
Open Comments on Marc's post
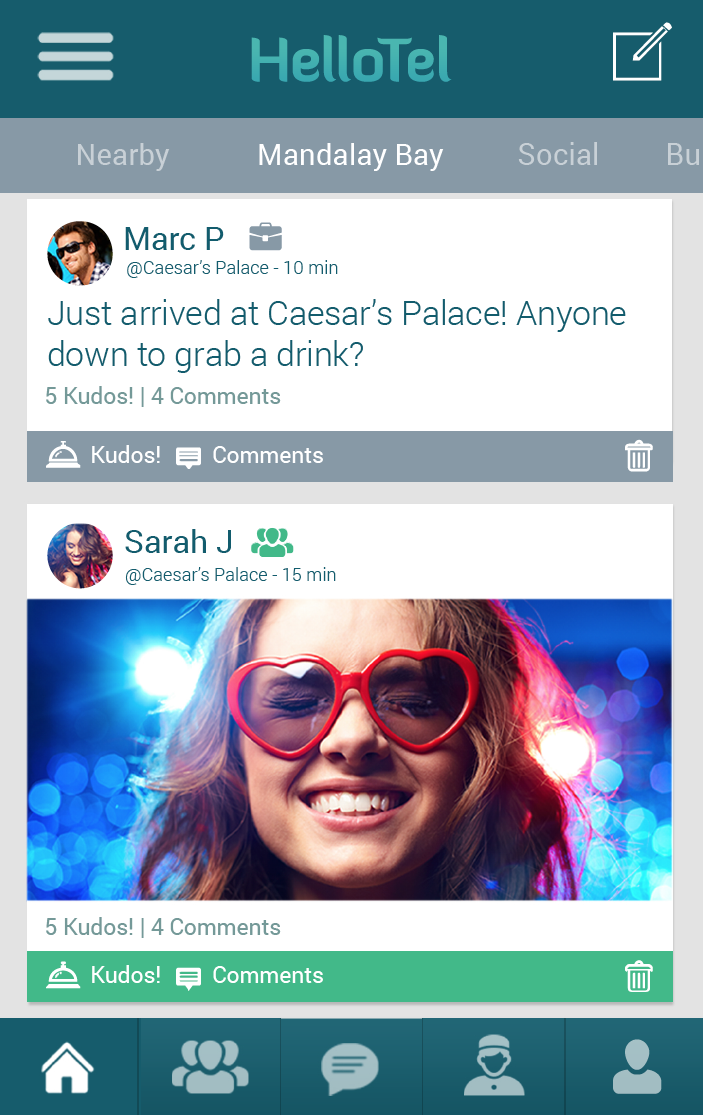pos(267,456)
